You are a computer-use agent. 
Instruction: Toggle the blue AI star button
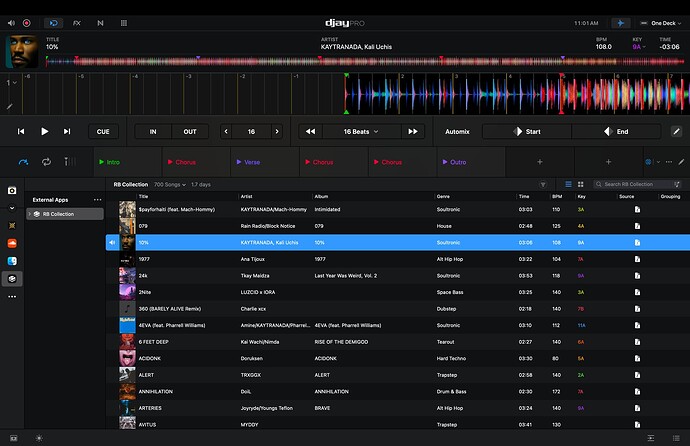[620, 23]
